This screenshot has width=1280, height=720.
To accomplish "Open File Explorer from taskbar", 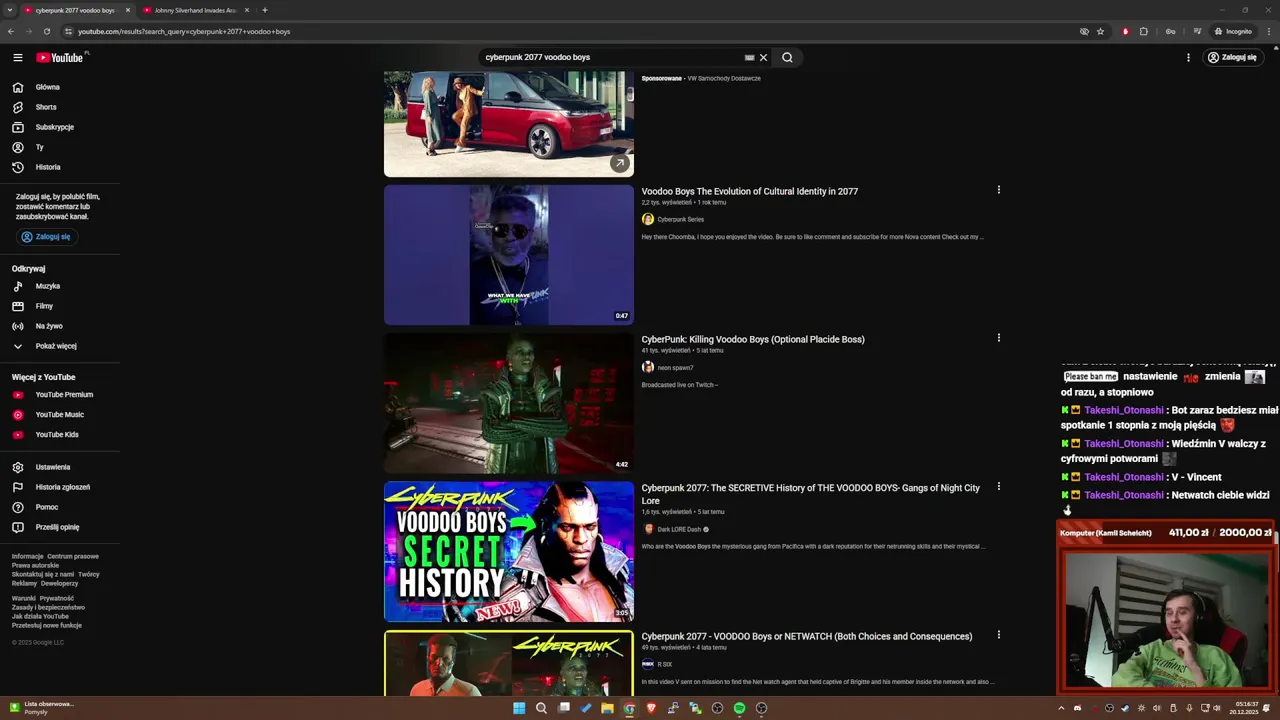I will pos(607,708).
